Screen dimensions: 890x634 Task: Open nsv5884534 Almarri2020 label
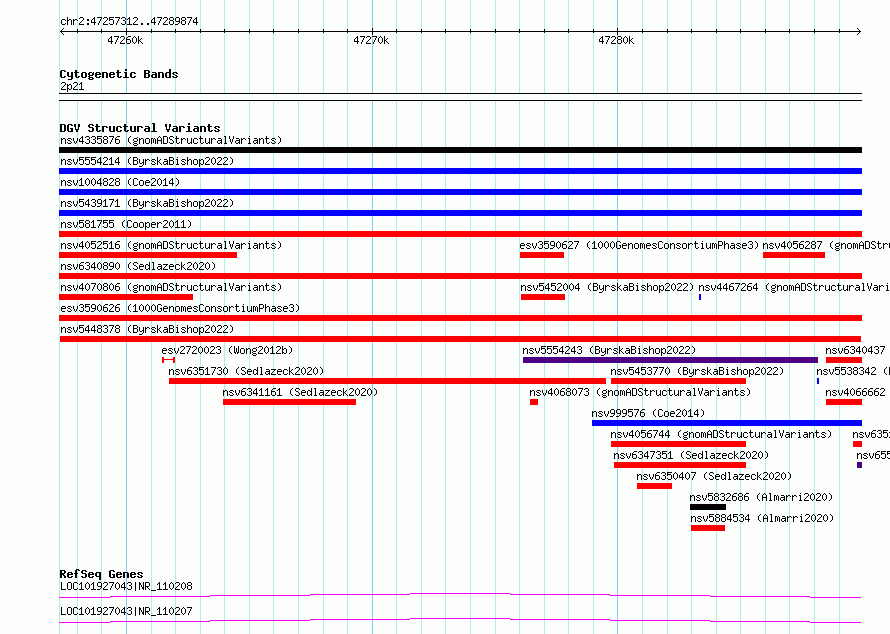[x=762, y=518]
